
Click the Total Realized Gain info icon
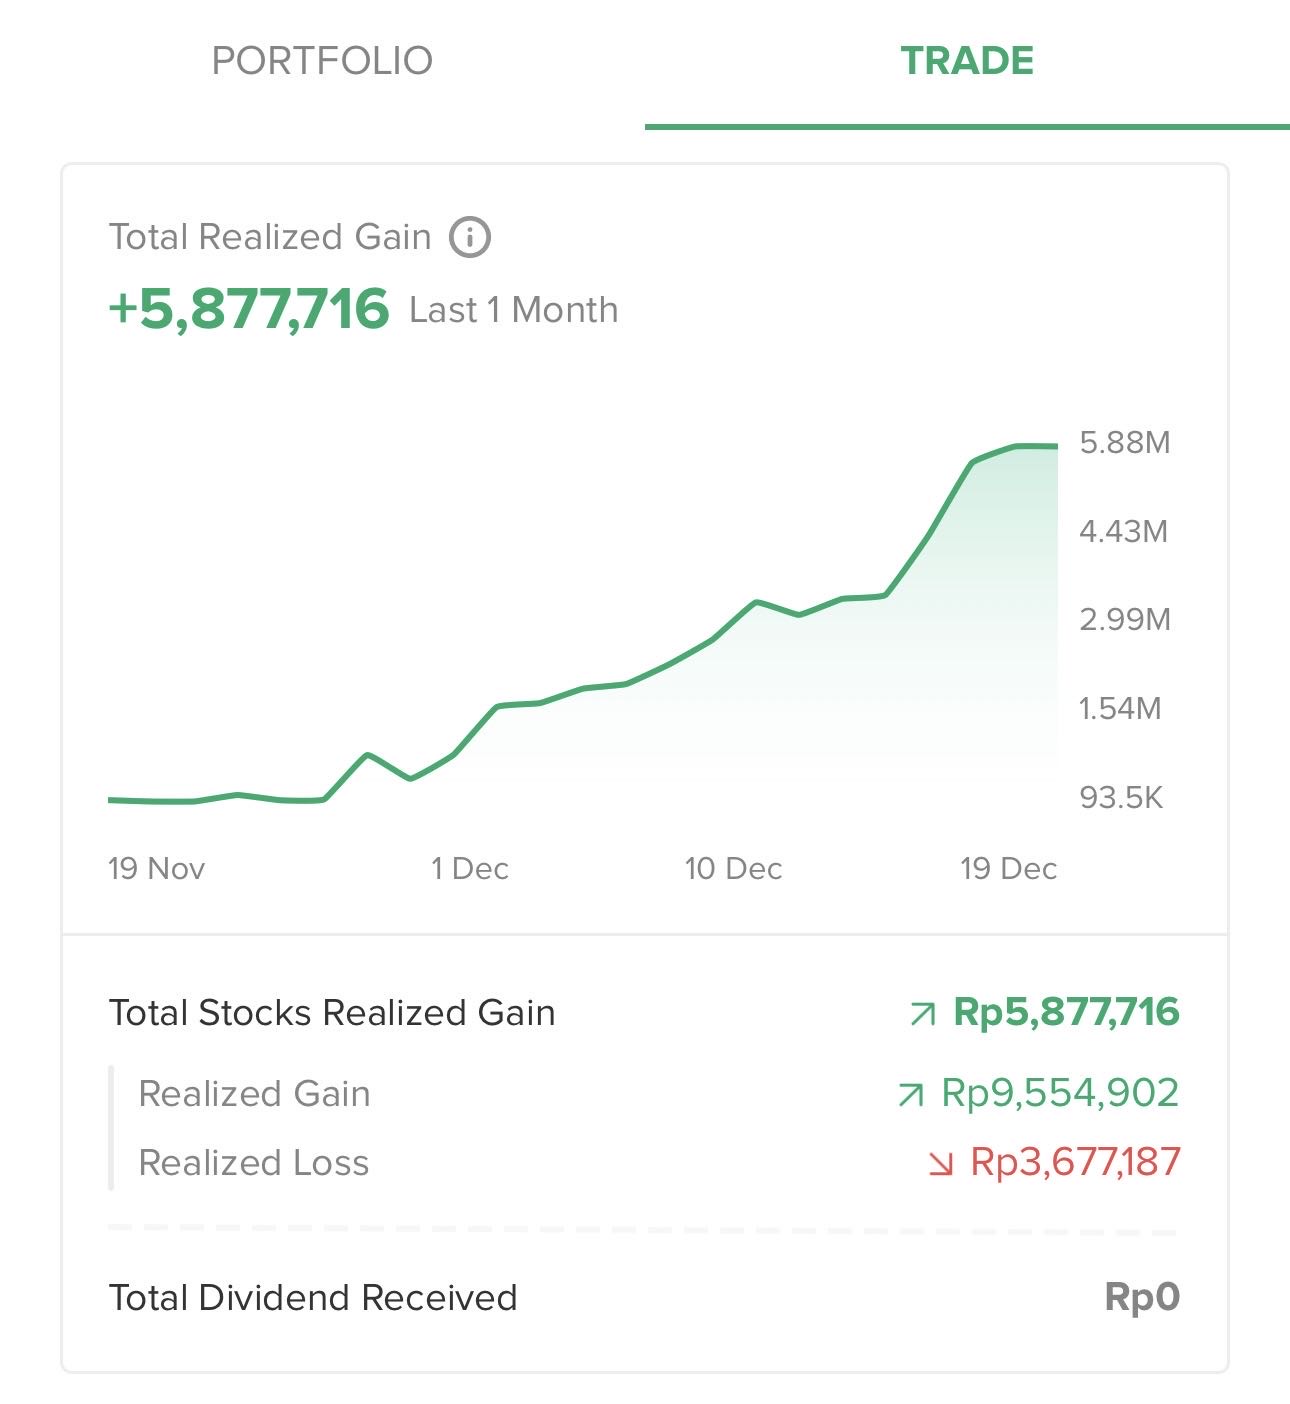pyautogui.click(x=470, y=238)
